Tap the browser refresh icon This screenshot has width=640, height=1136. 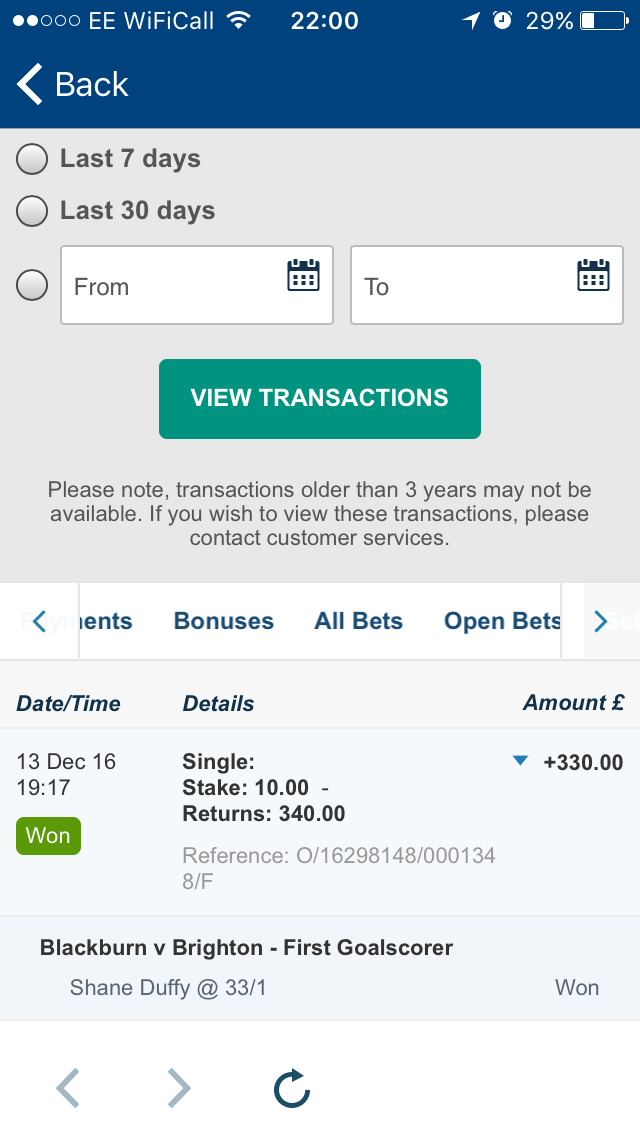click(x=292, y=1088)
